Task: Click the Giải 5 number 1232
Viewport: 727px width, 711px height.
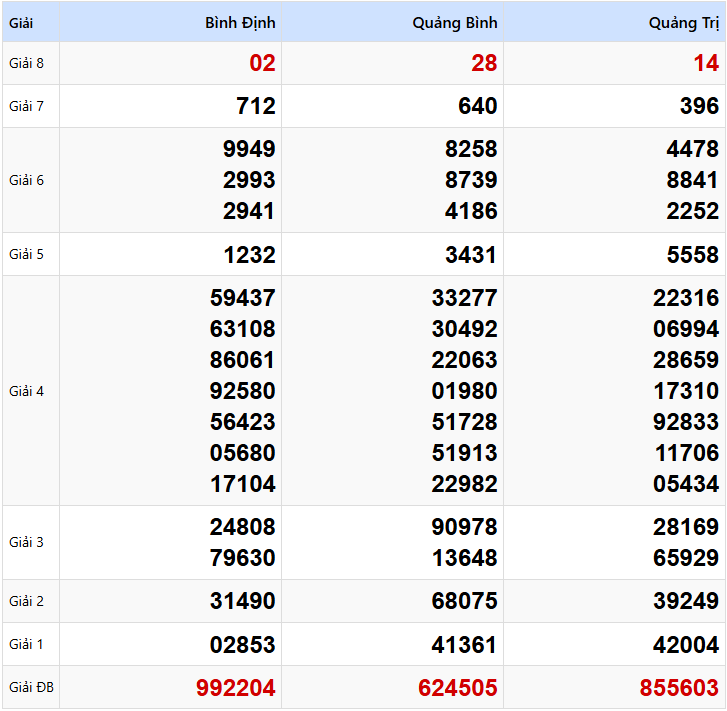Action: tap(249, 255)
